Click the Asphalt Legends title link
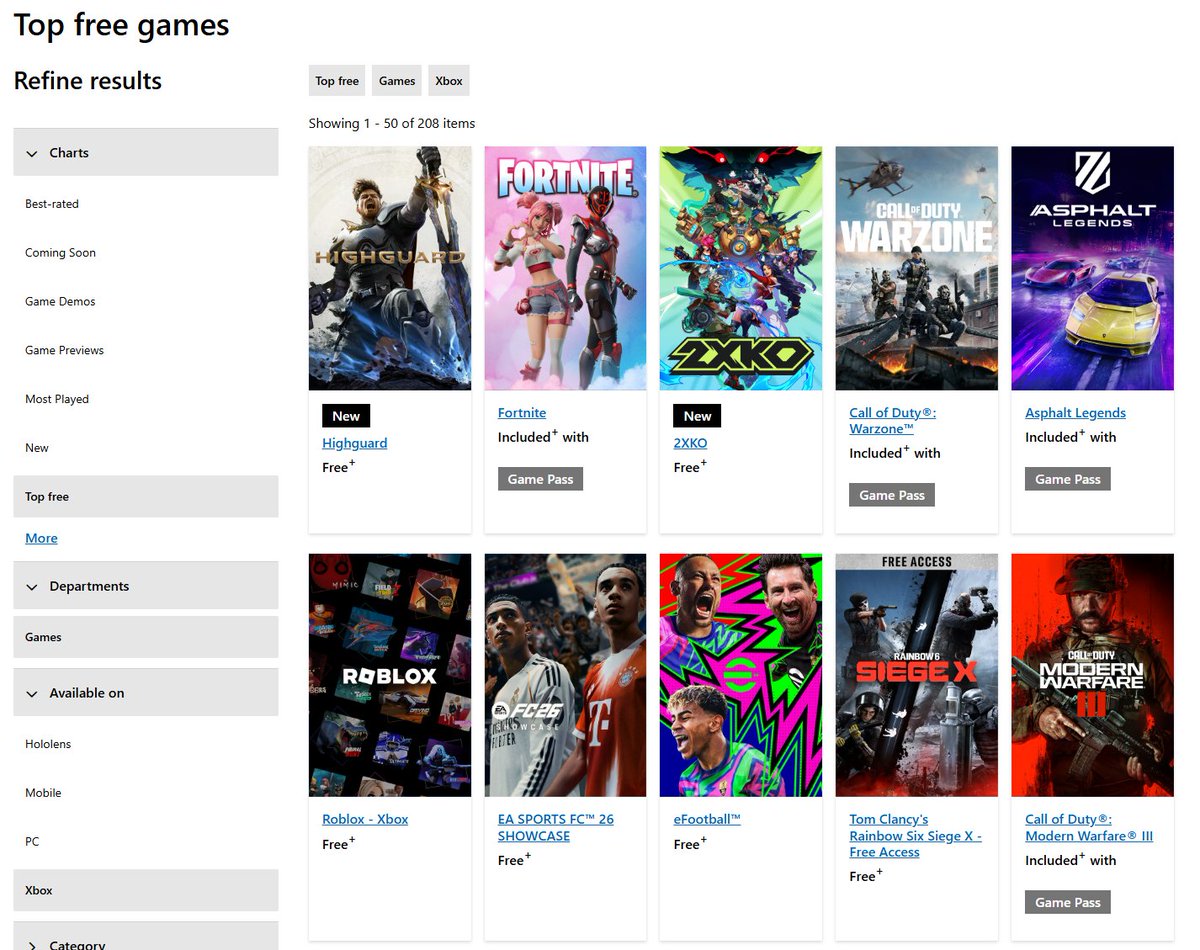Viewport: 1200px width, 950px height. click(1075, 413)
